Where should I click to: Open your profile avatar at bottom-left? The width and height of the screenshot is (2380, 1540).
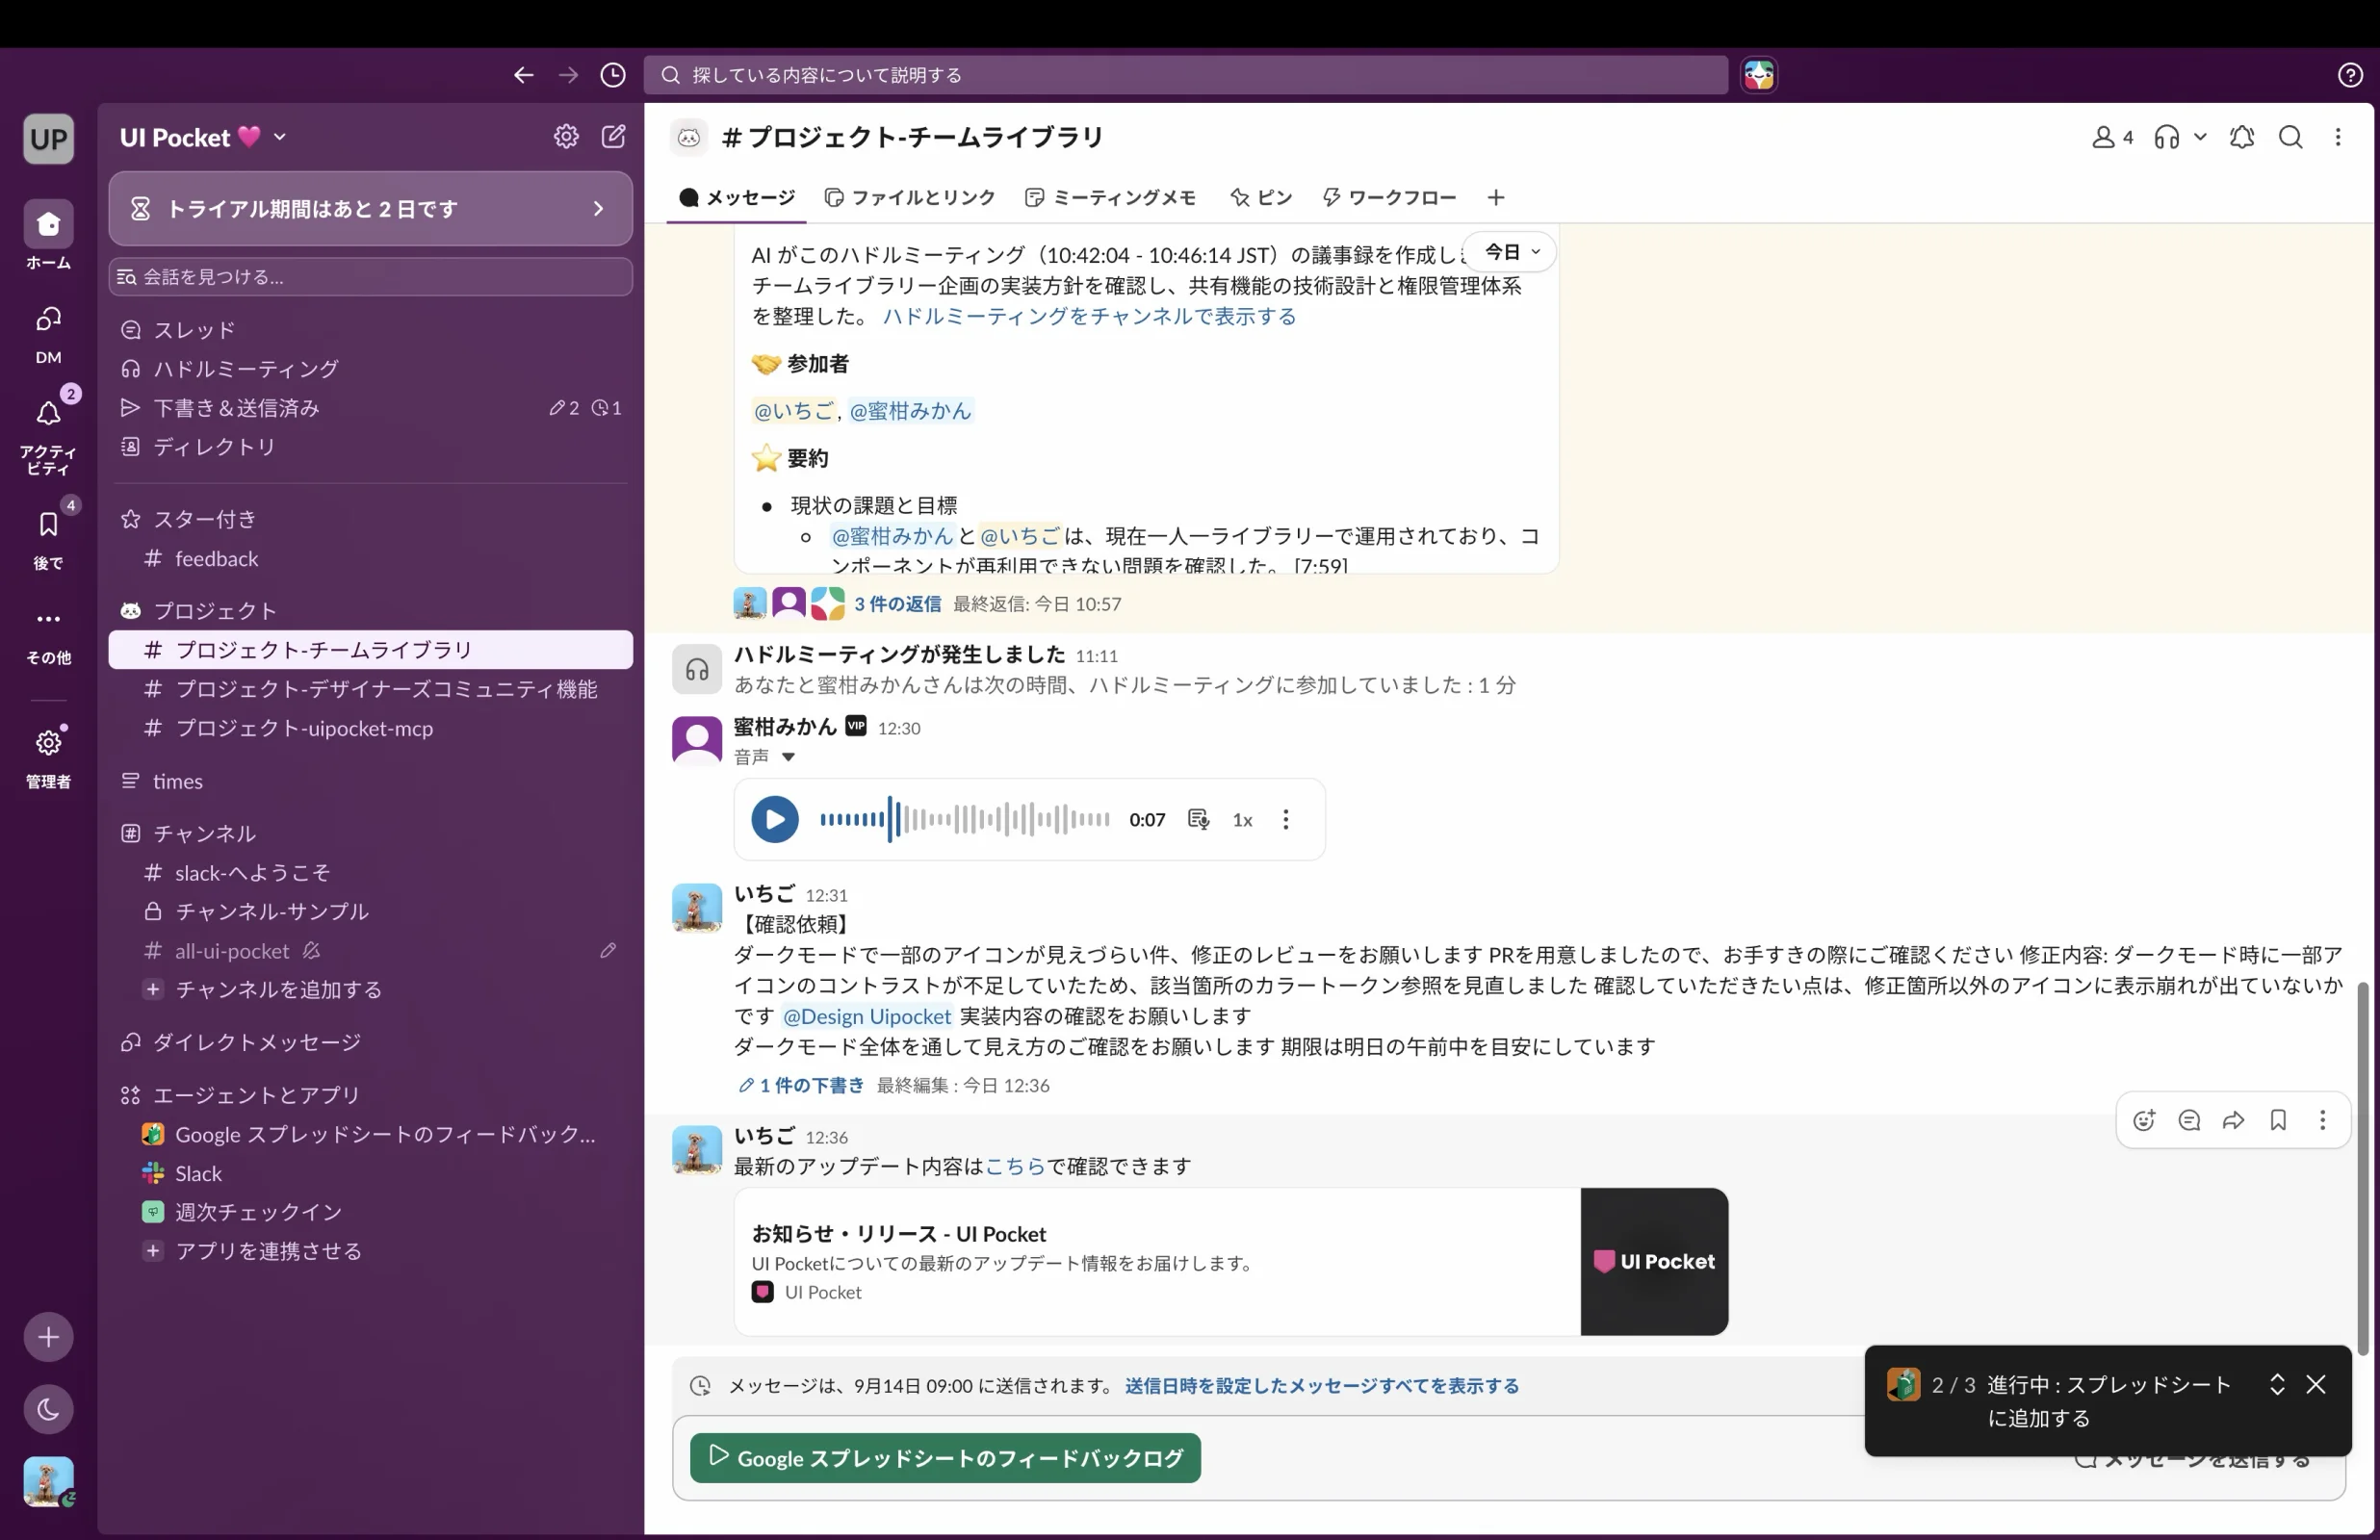[48, 1481]
